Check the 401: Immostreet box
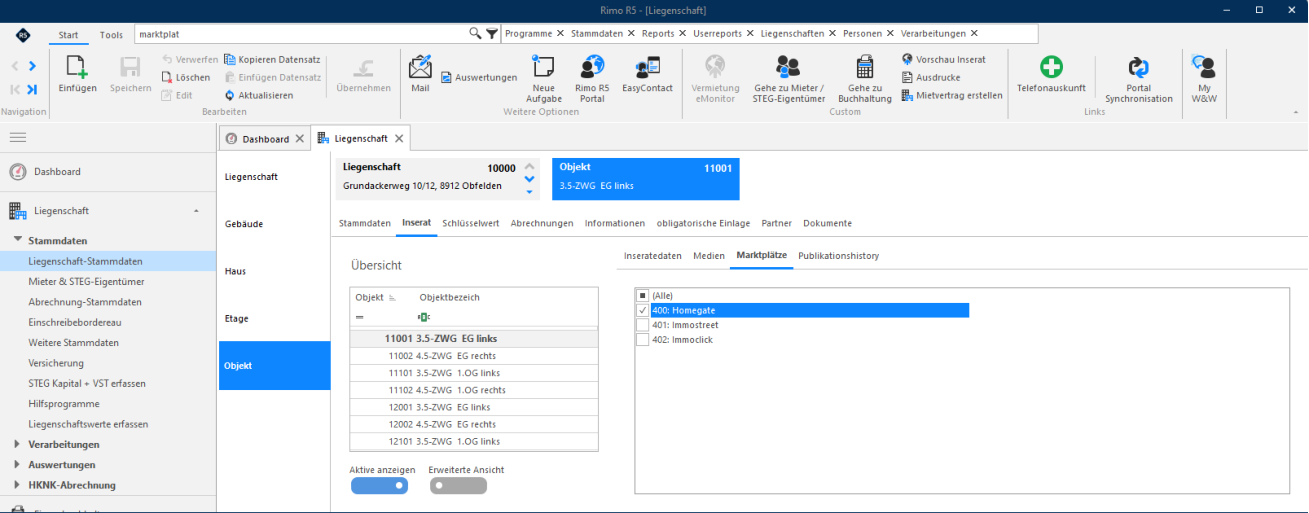Screen dimensions: 1309x513 [642, 325]
